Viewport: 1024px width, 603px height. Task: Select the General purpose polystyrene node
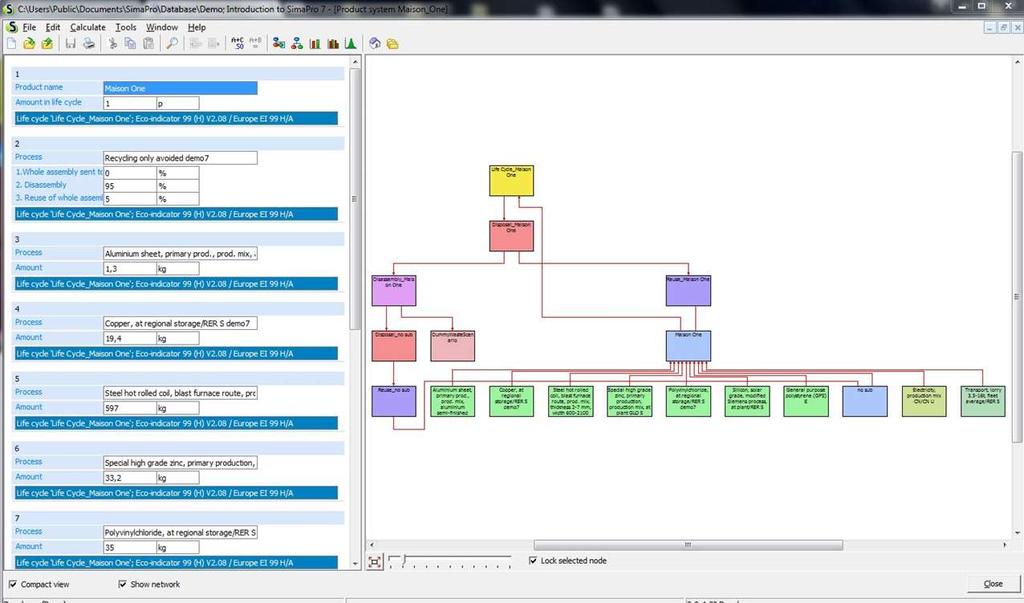click(806, 401)
